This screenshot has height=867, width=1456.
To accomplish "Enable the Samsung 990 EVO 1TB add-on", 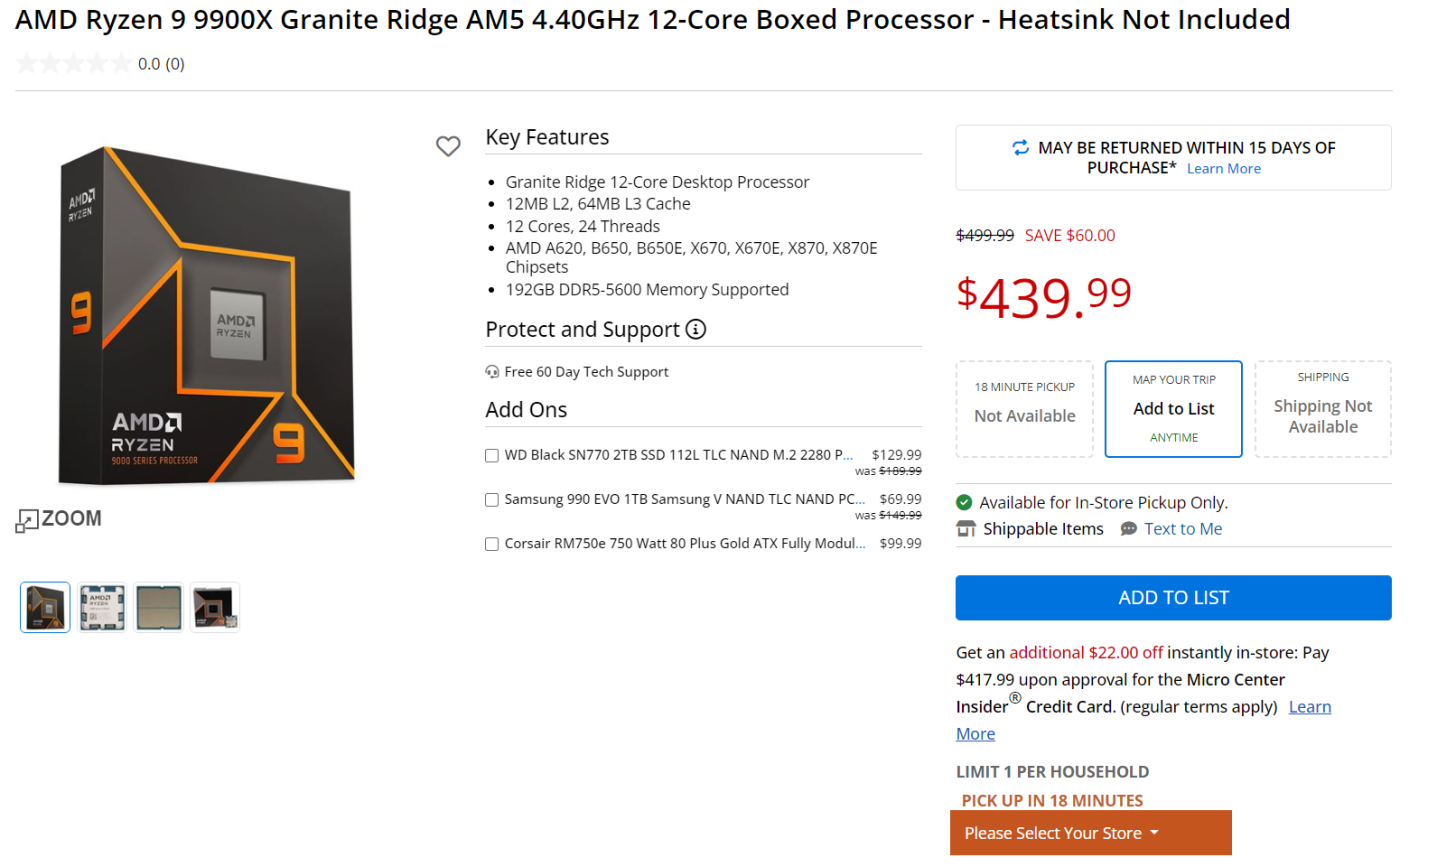I will pos(491,499).
